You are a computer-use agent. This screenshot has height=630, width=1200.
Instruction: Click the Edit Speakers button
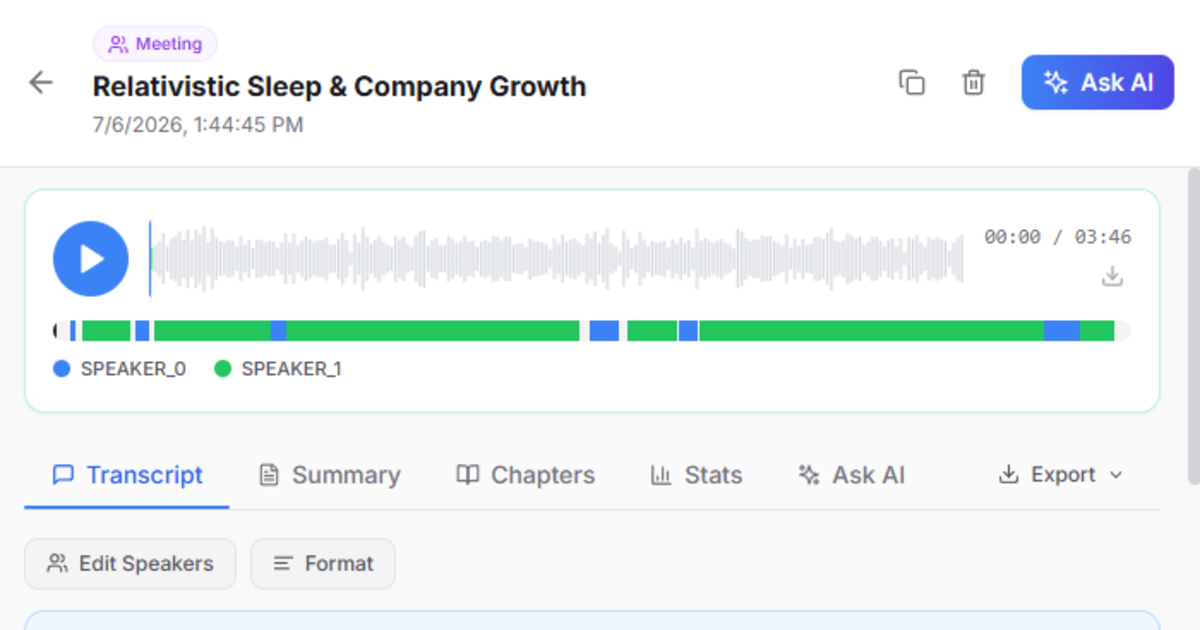click(130, 564)
